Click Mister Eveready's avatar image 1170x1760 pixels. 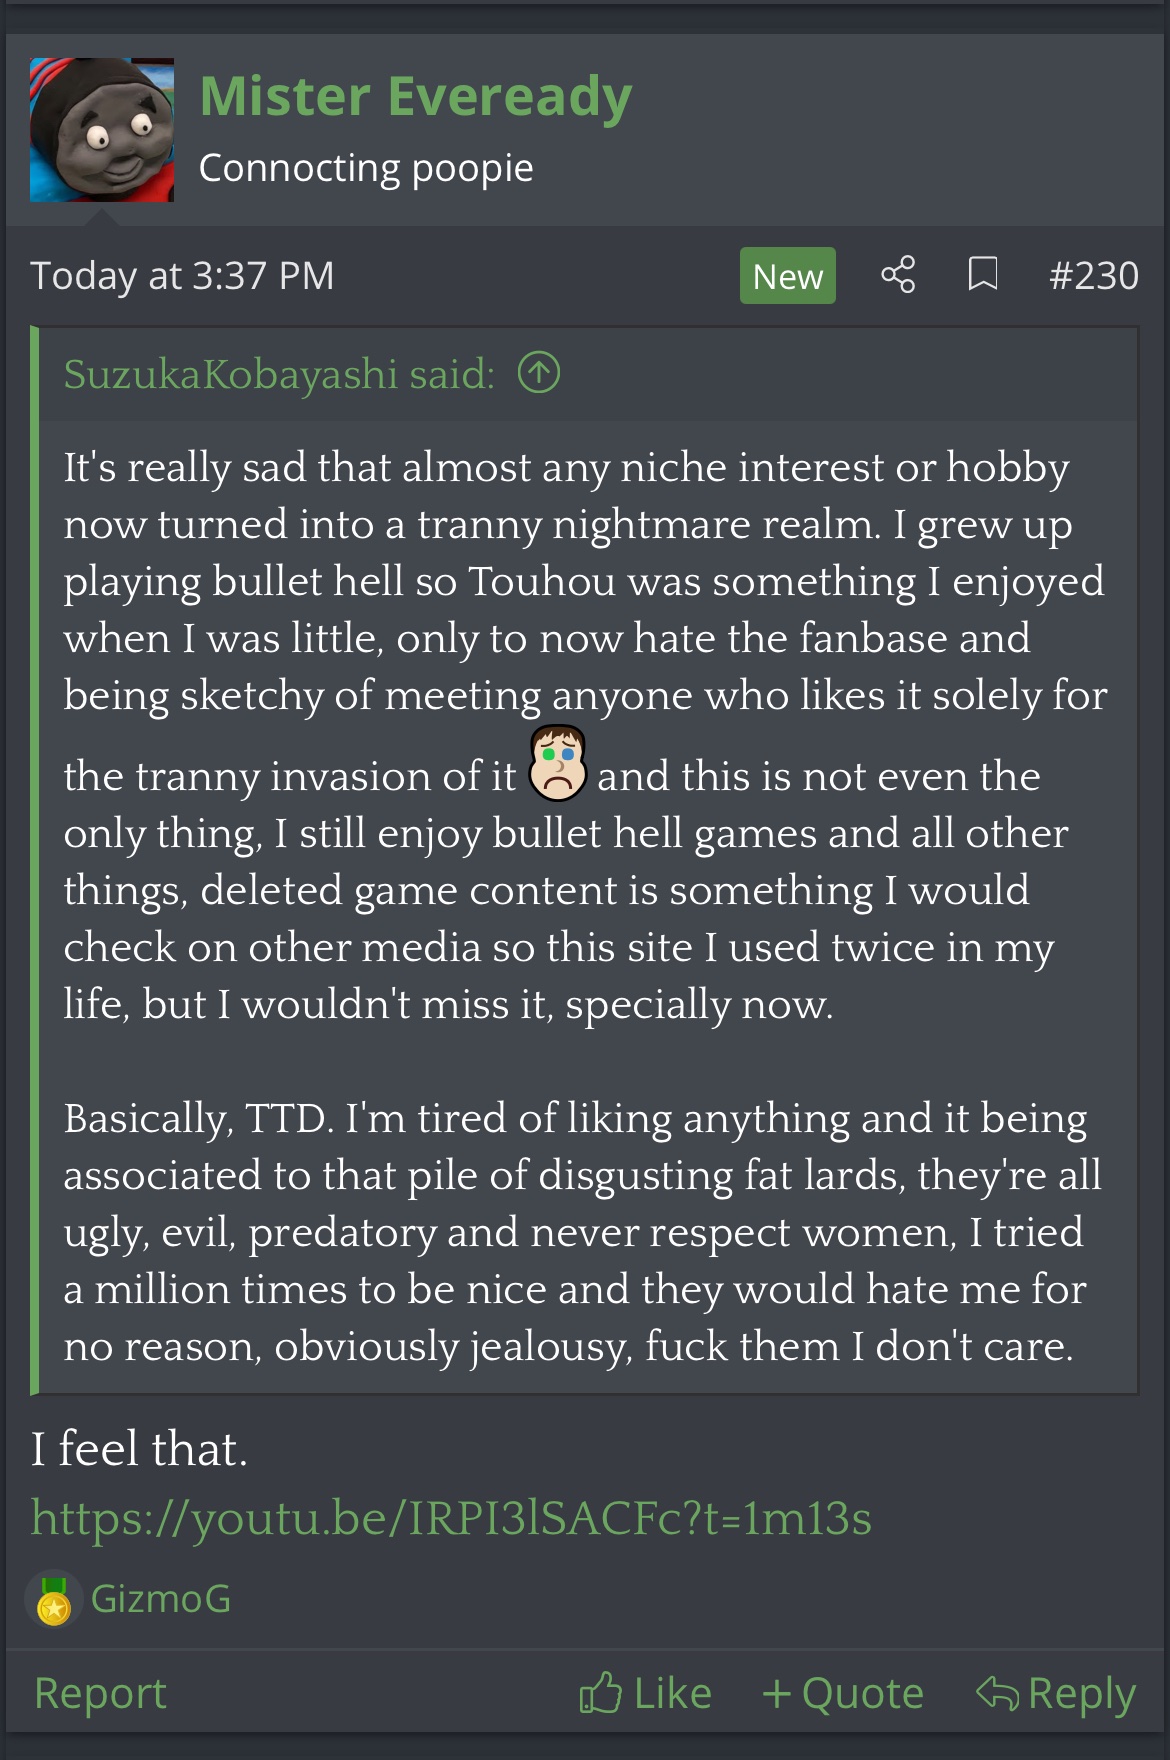[102, 130]
